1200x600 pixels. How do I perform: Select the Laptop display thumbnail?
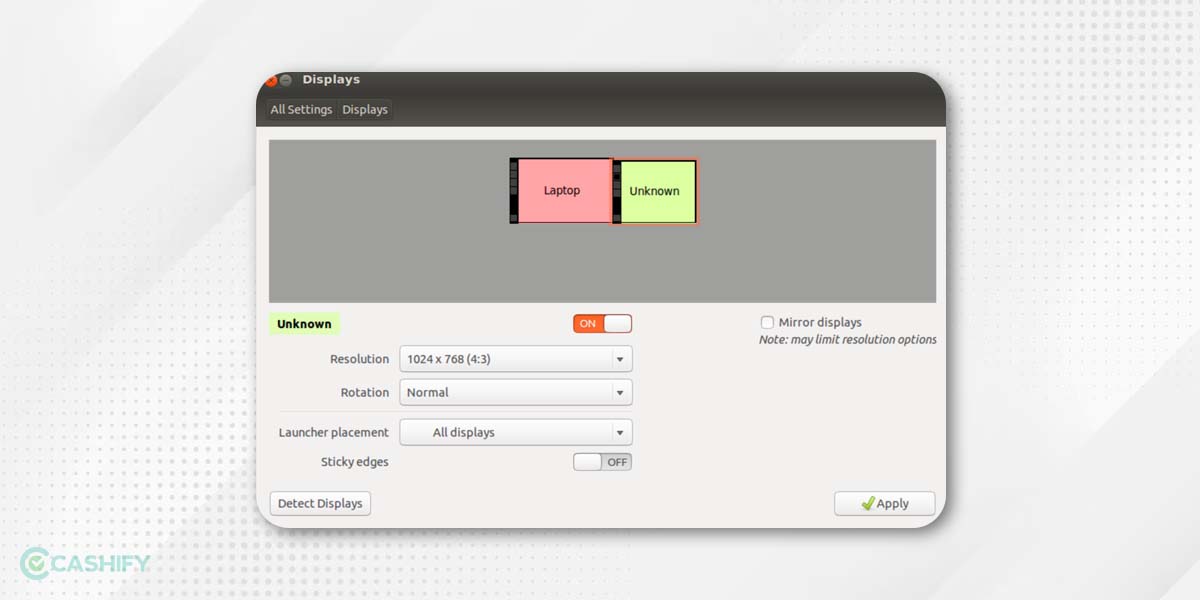(x=562, y=190)
